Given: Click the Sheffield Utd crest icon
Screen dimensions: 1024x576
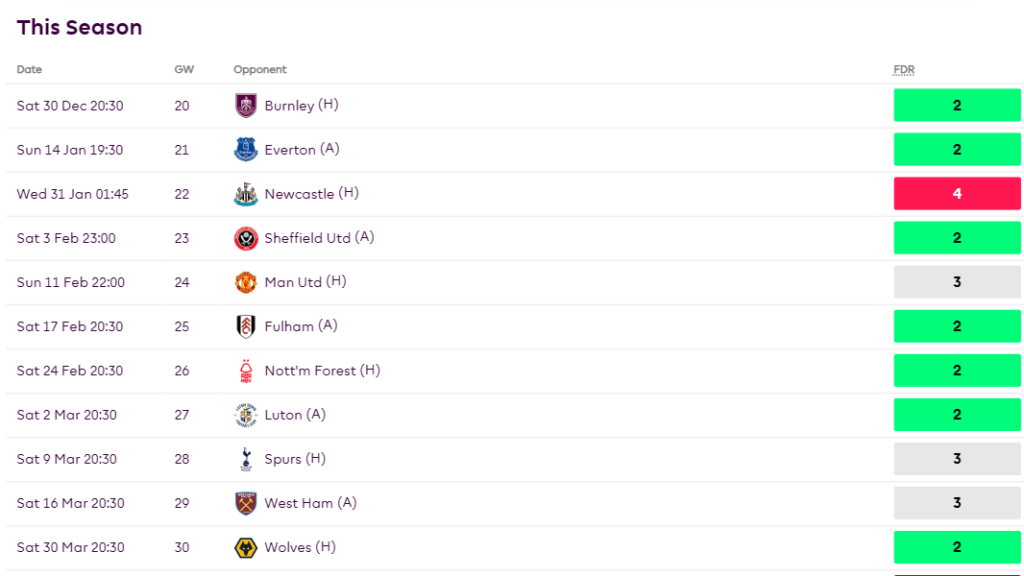Looking at the screenshot, I should click(x=245, y=238).
